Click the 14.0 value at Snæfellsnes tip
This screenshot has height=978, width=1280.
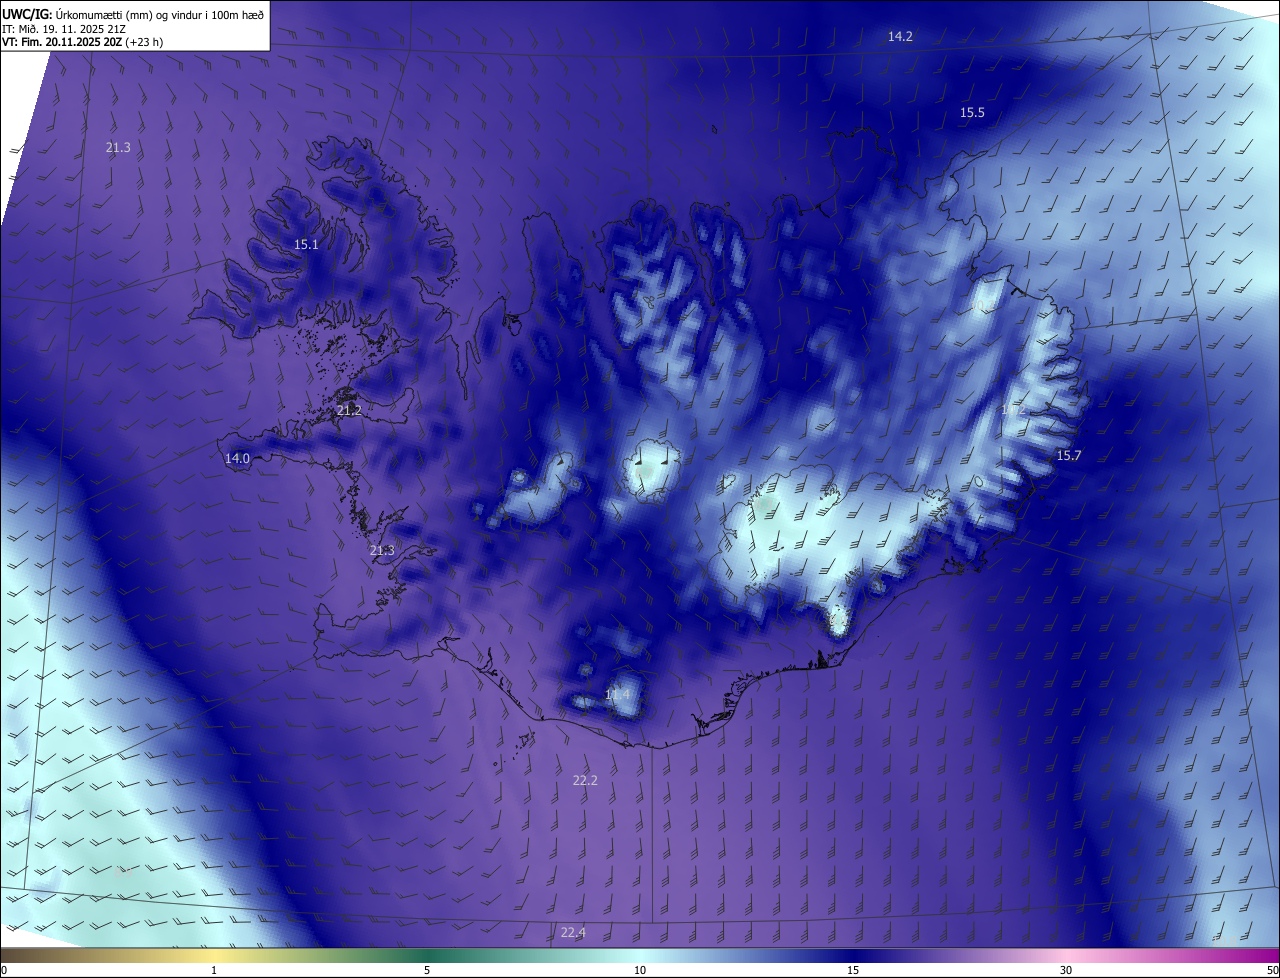pos(237,458)
